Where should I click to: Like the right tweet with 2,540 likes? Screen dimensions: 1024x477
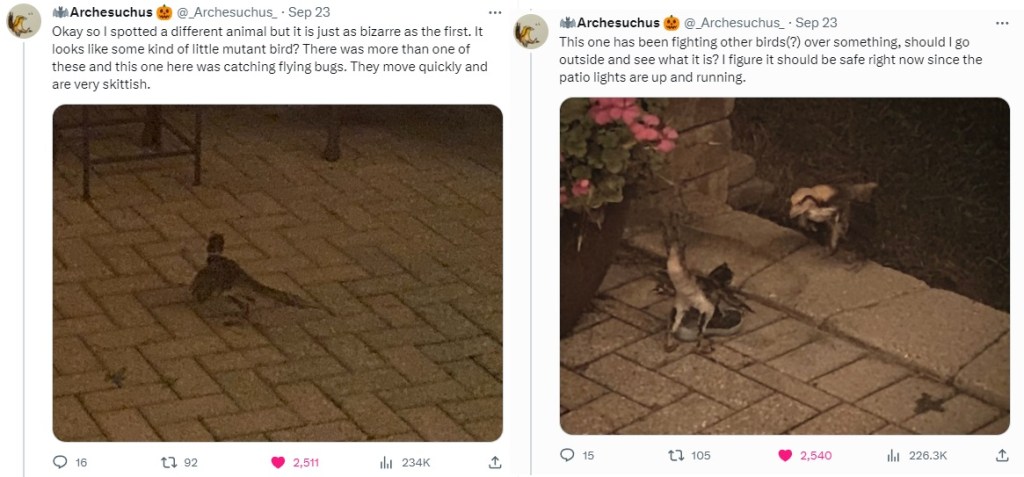784,455
